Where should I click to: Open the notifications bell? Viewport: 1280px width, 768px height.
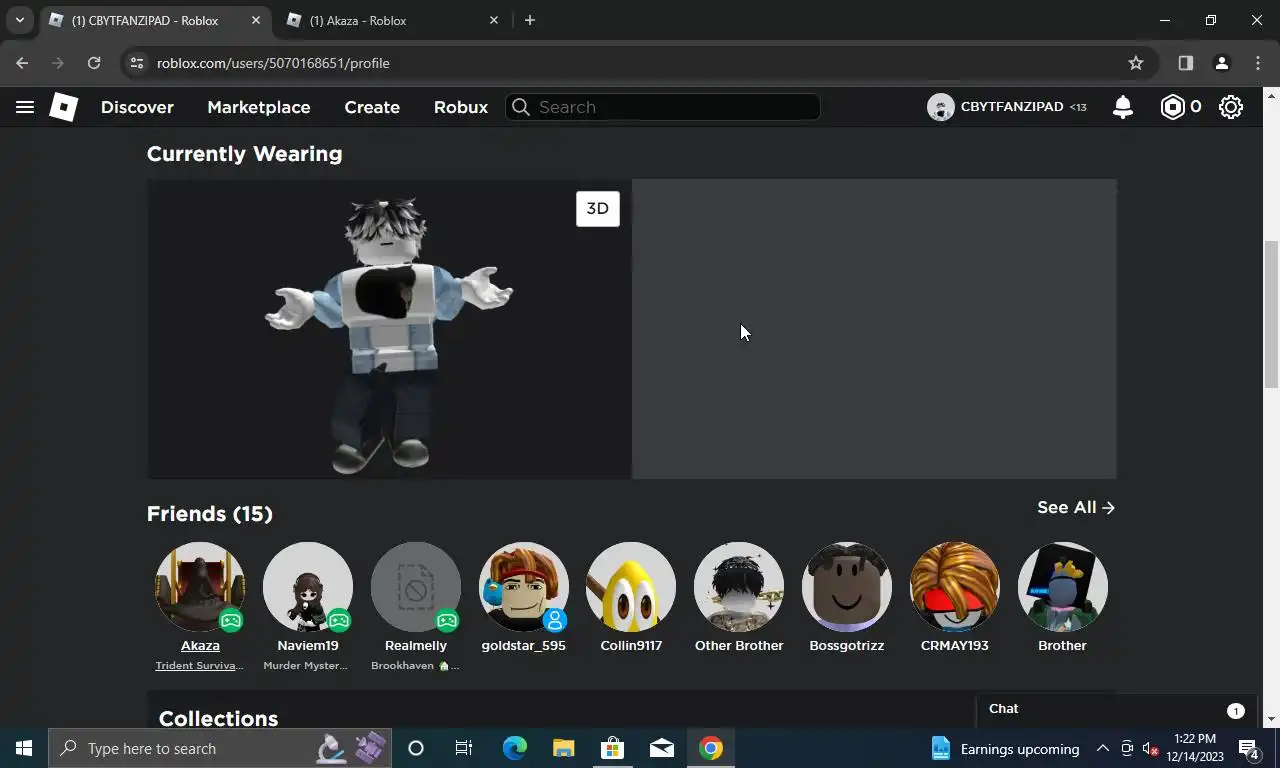click(x=1123, y=107)
